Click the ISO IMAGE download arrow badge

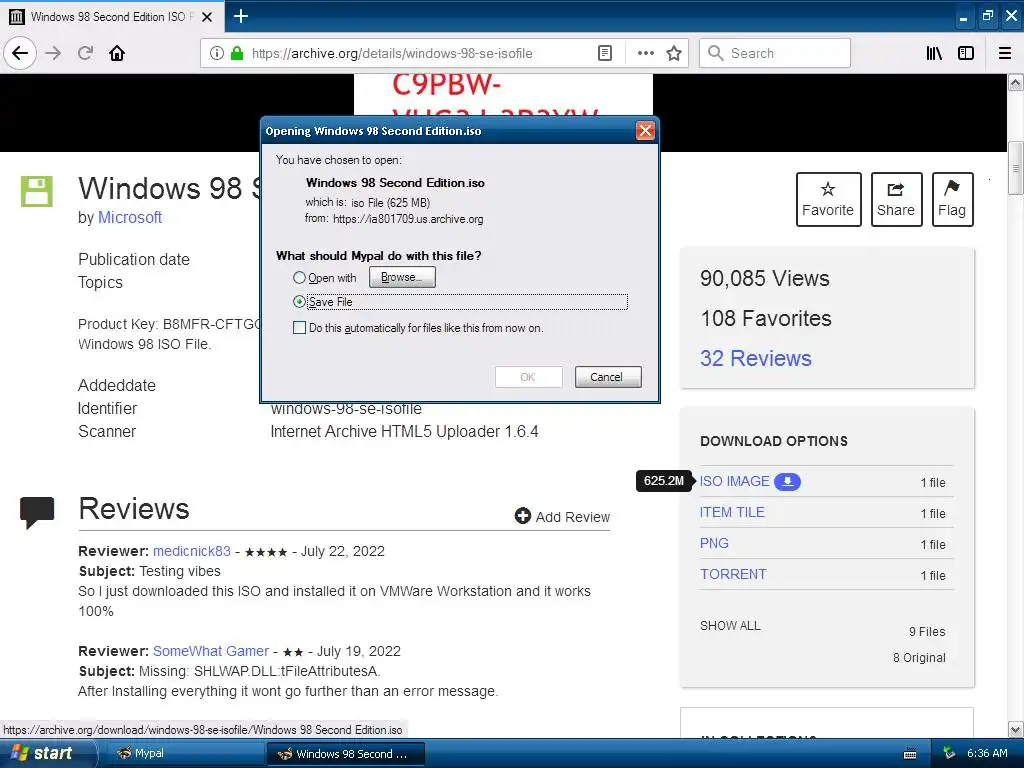pos(788,481)
